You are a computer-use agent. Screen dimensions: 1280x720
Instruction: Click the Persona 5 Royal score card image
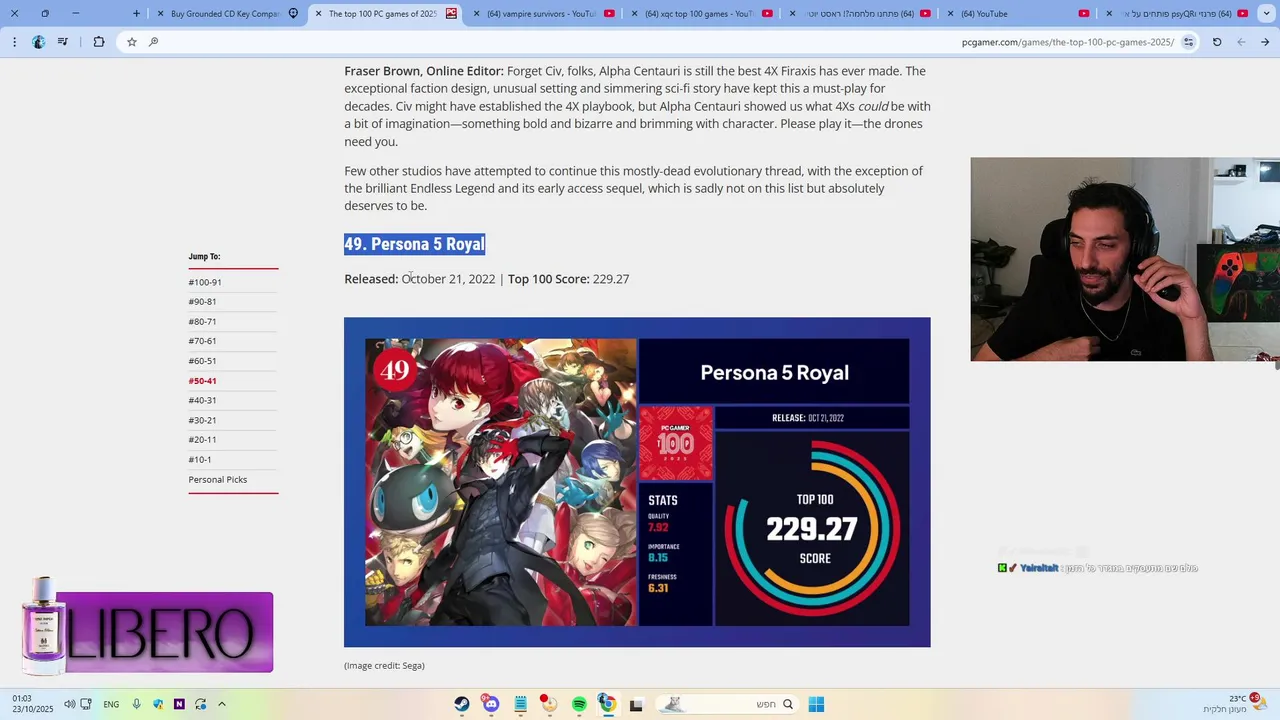637,482
